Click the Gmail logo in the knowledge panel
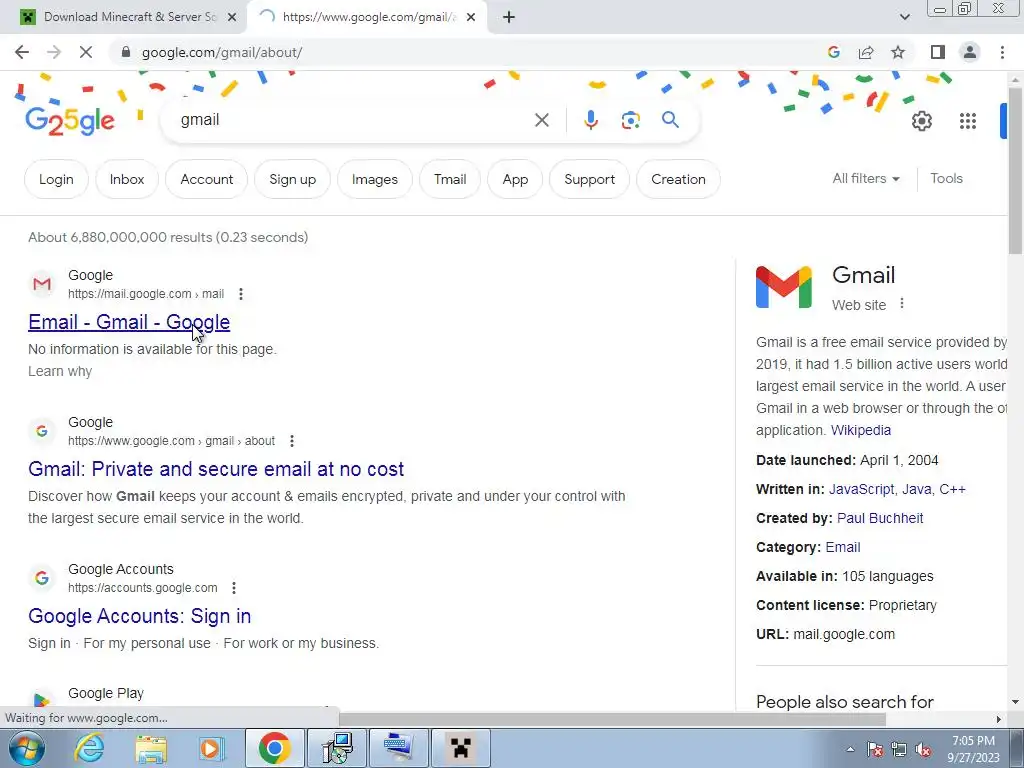 (784, 287)
